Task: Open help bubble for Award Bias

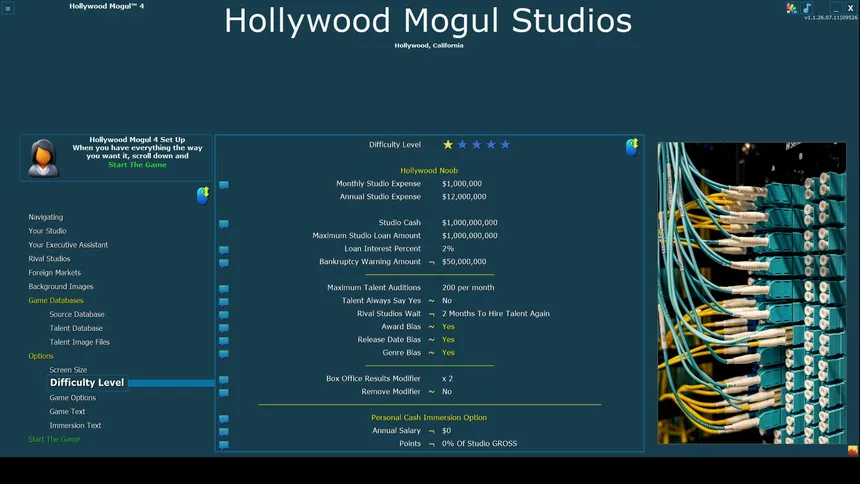Action: [x=224, y=328]
